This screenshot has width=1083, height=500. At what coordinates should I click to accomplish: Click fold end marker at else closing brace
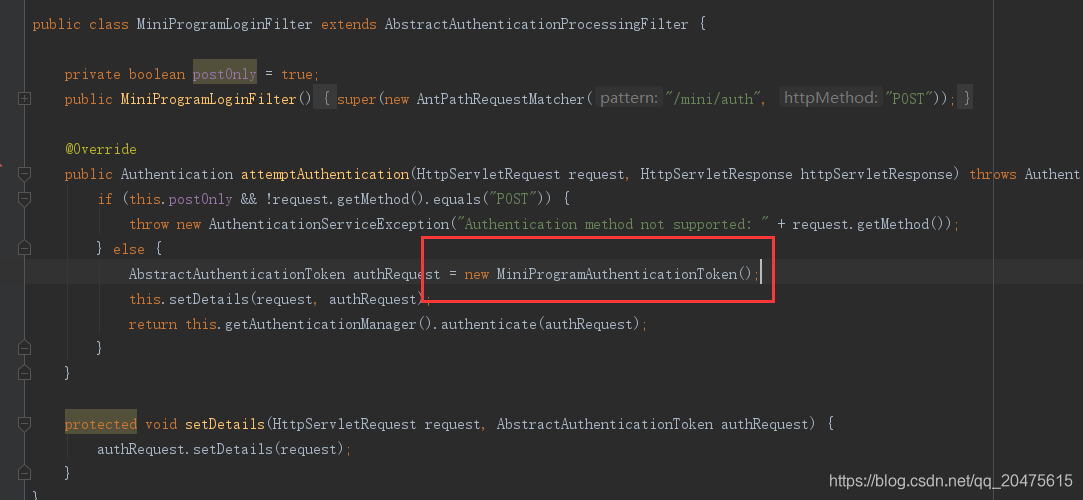[24, 348]
